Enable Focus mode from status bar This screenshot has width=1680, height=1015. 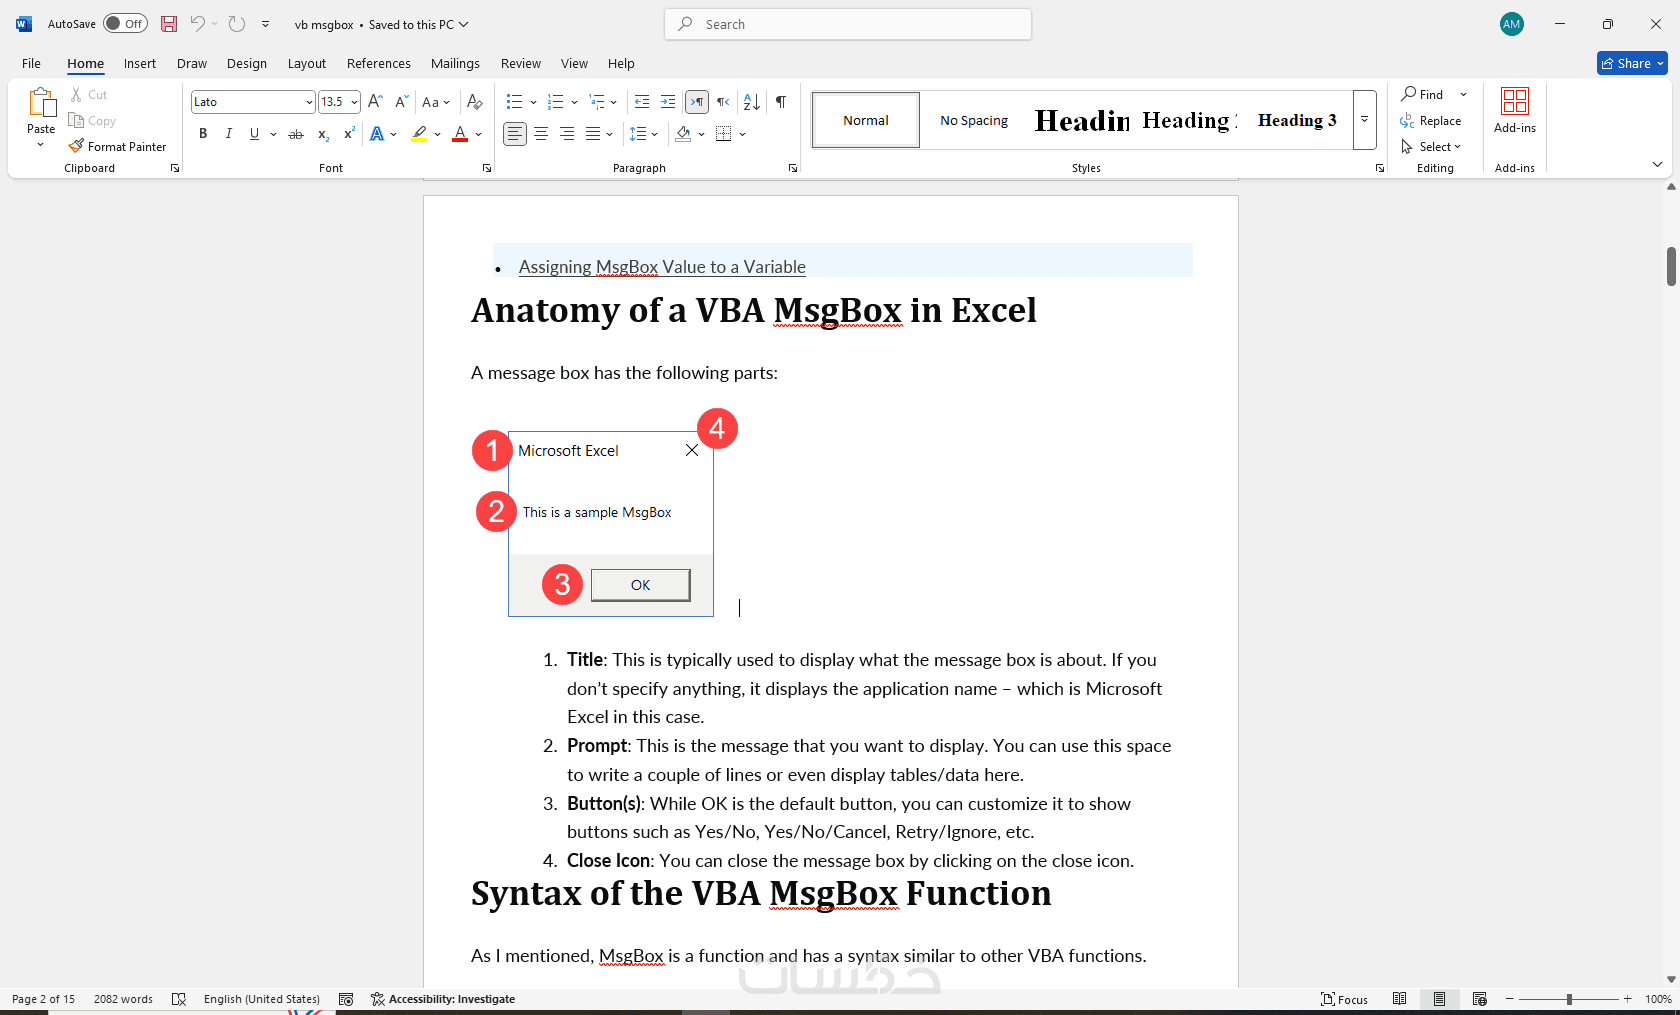1344,999
